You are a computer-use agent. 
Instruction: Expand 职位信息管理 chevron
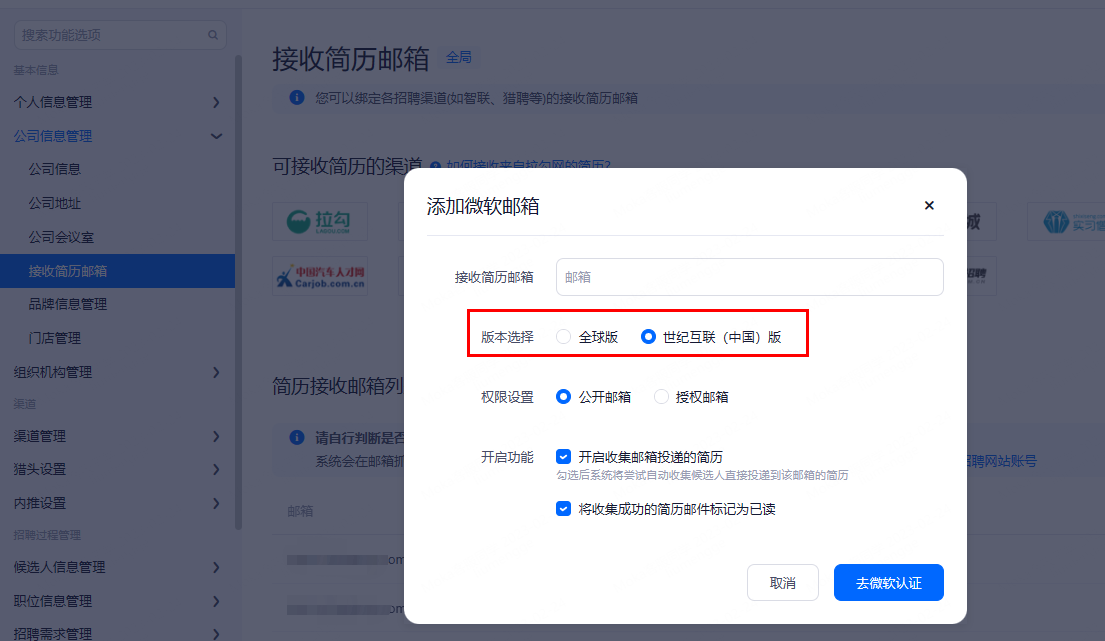click(x=216, y=601)
